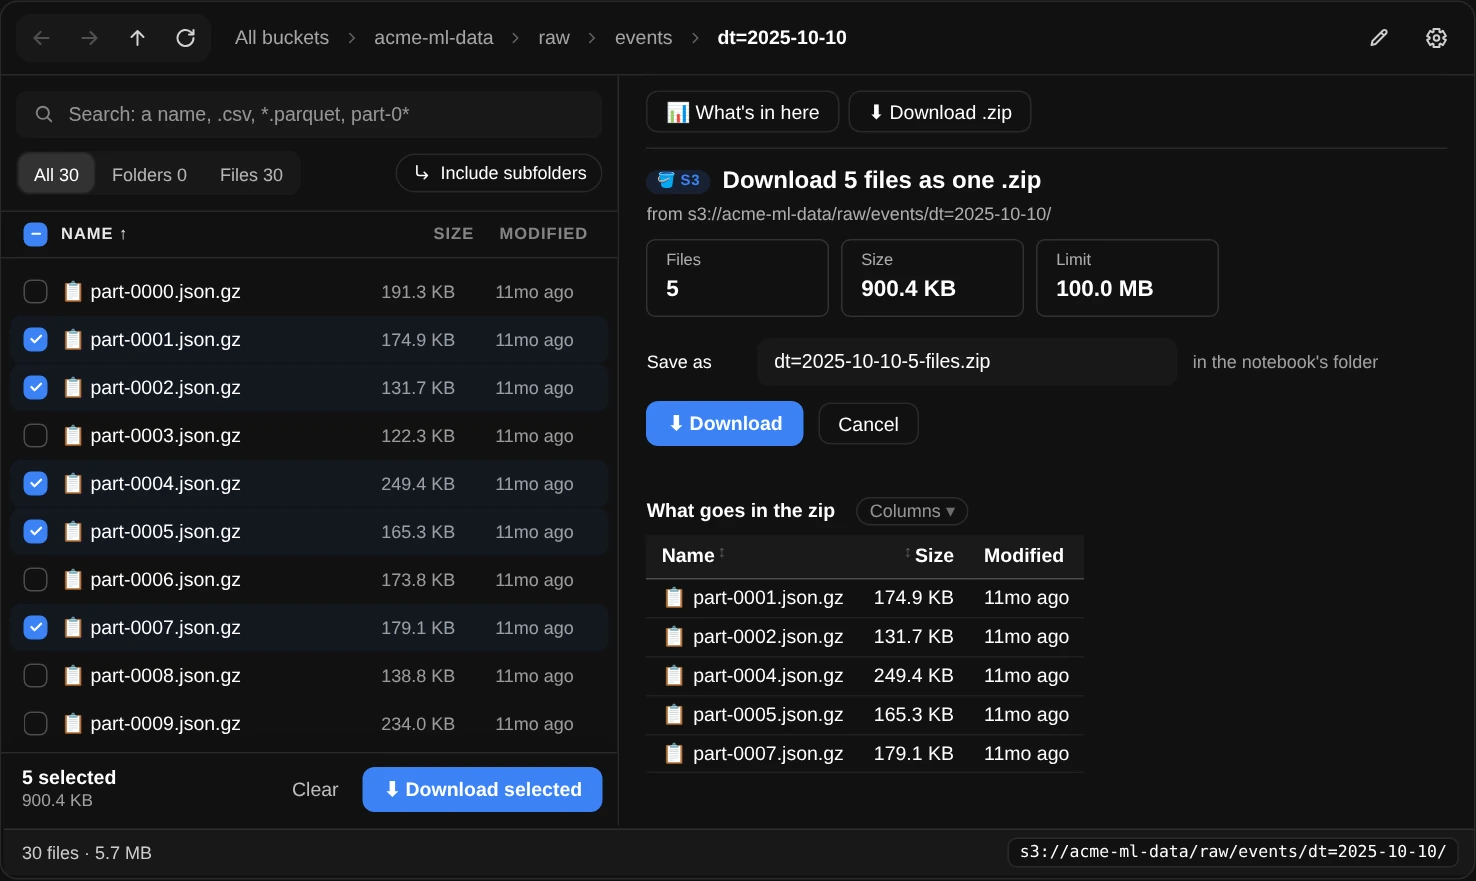Image resolution: width=1476 pixels, height=881 pixels.
Task: Sort zip contents by Size column
Action: coord(929,556)
